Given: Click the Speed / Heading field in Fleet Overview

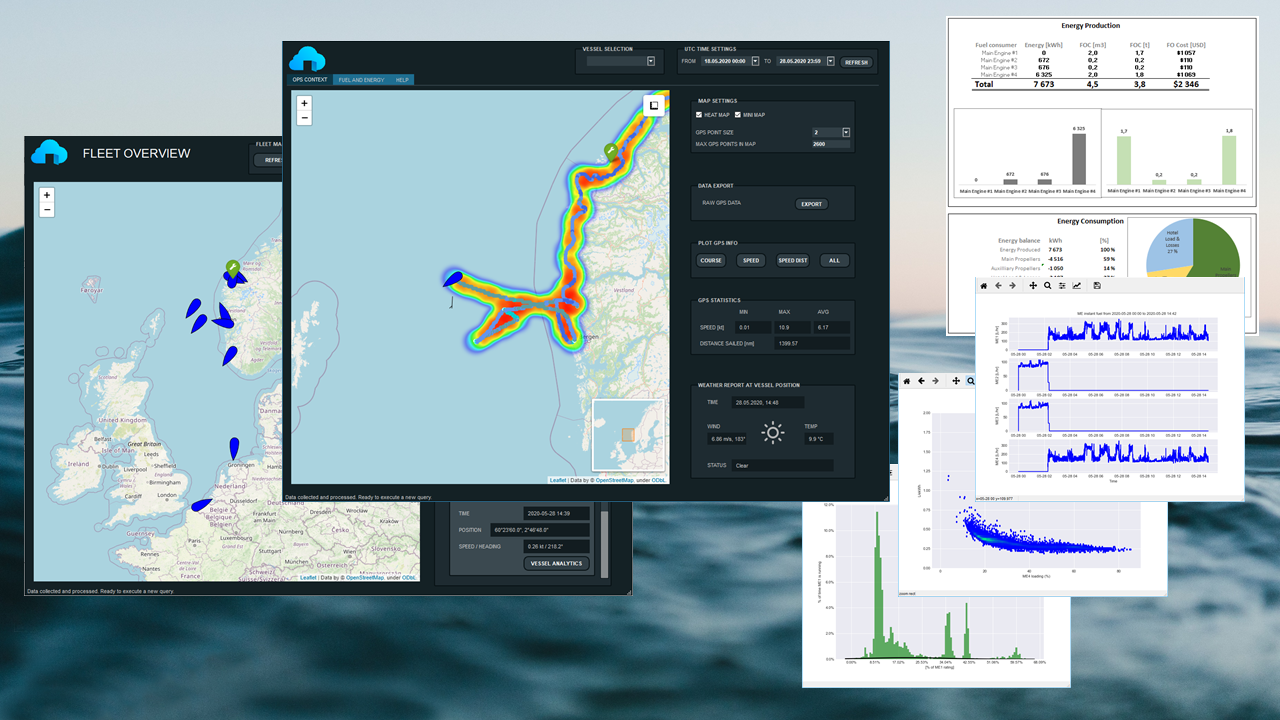Looking at the screenshot, I should coord(558,546).
